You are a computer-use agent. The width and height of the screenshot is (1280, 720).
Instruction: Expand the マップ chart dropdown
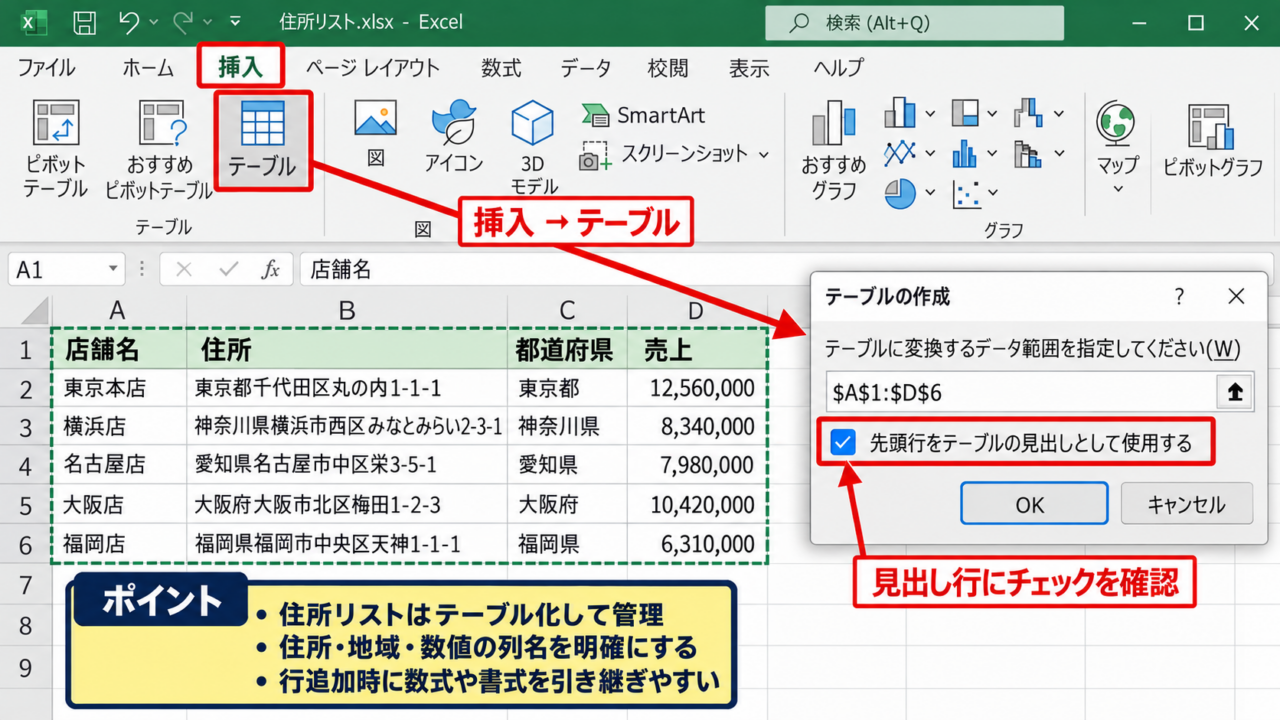[x=1118, y=188]
